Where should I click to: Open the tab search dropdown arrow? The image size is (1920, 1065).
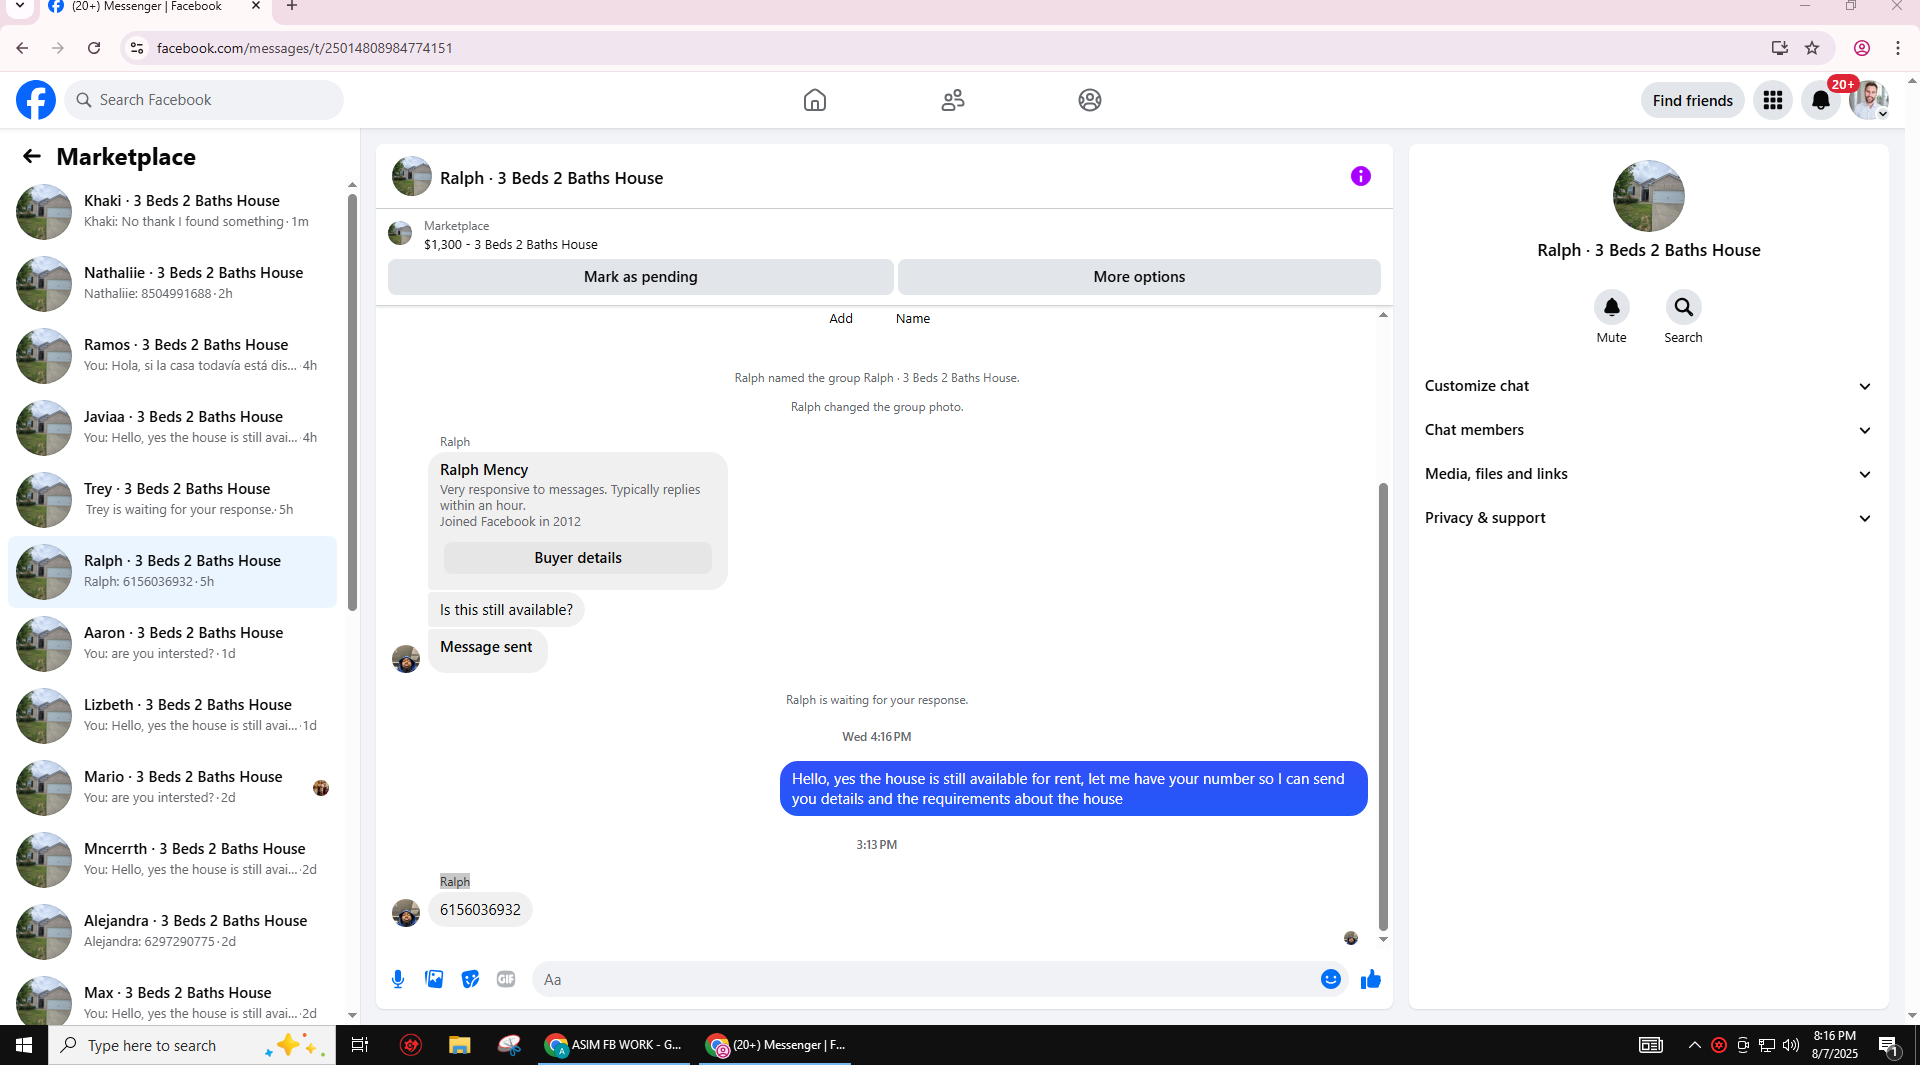click(x=19, y=6)
